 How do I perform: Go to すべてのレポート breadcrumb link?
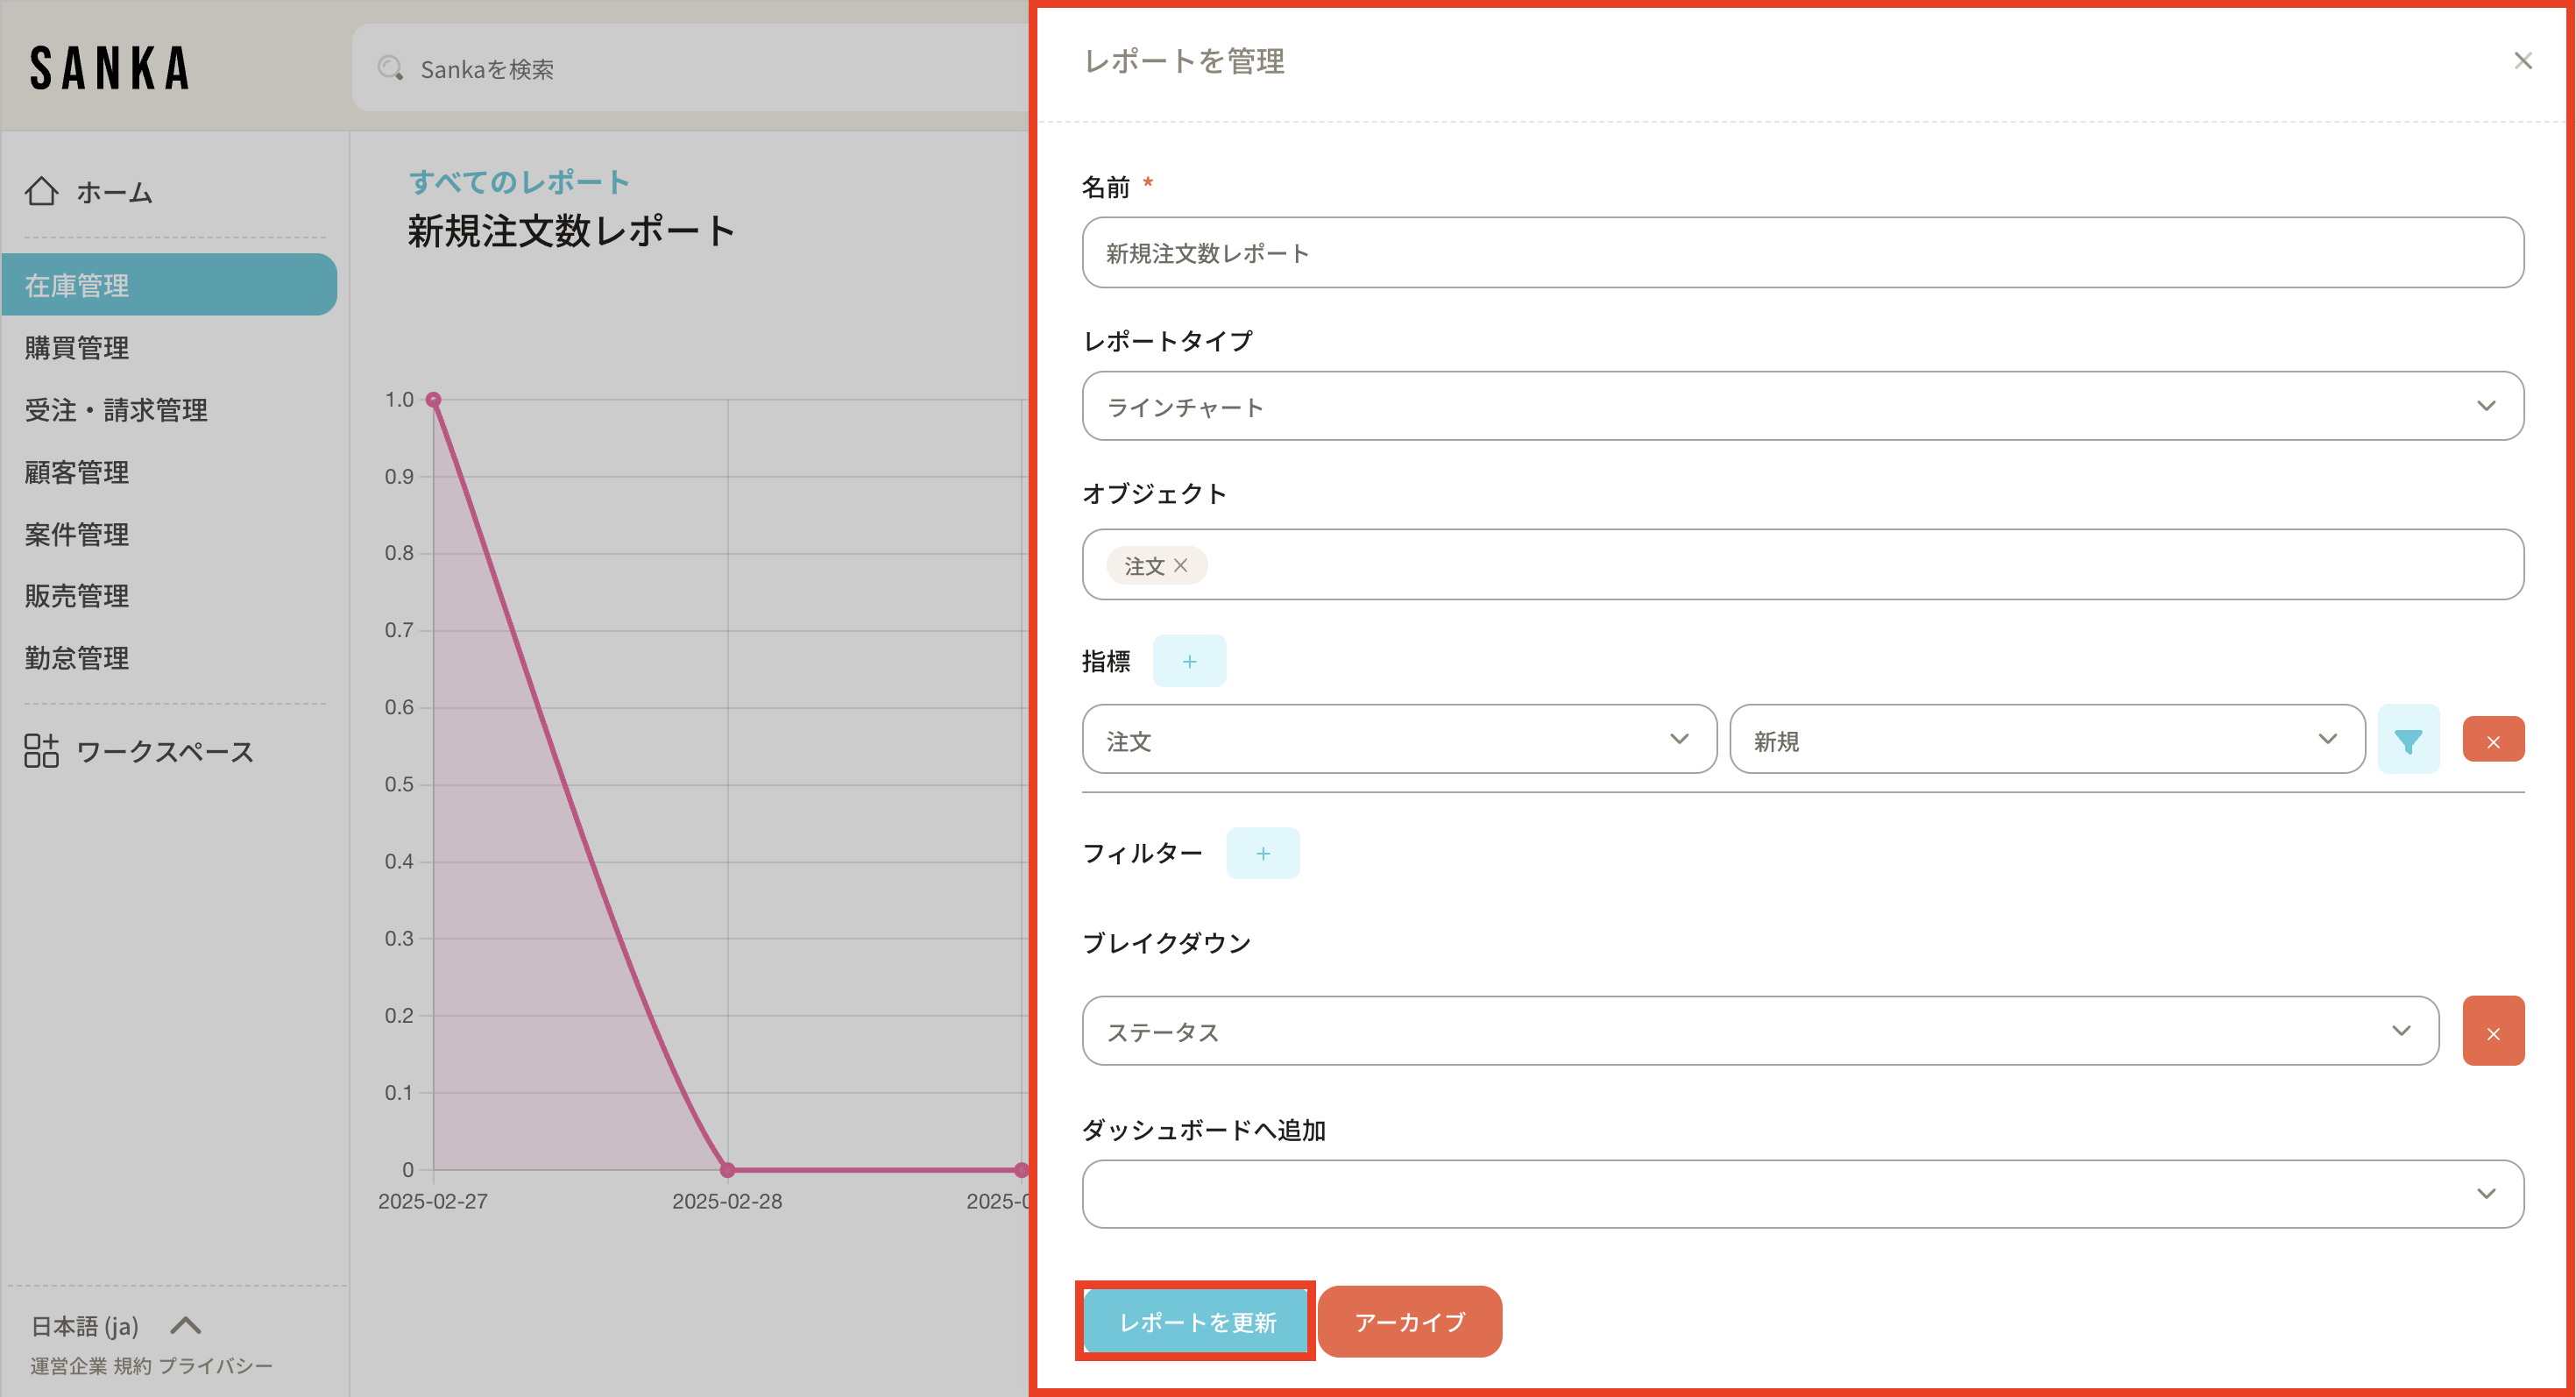(518, 182)
